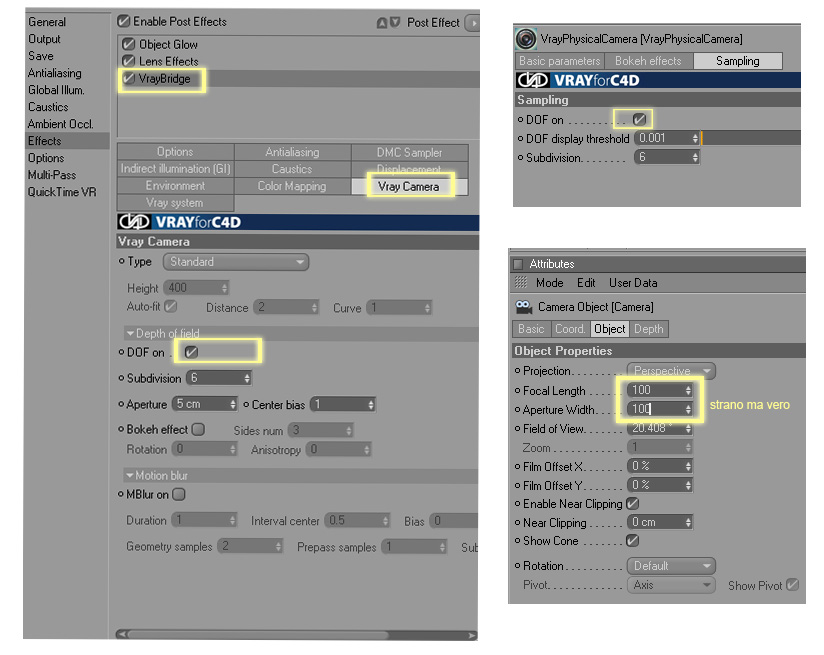
Task: Select QuickTime VR in settings list
Action: [x=62, y=192]
